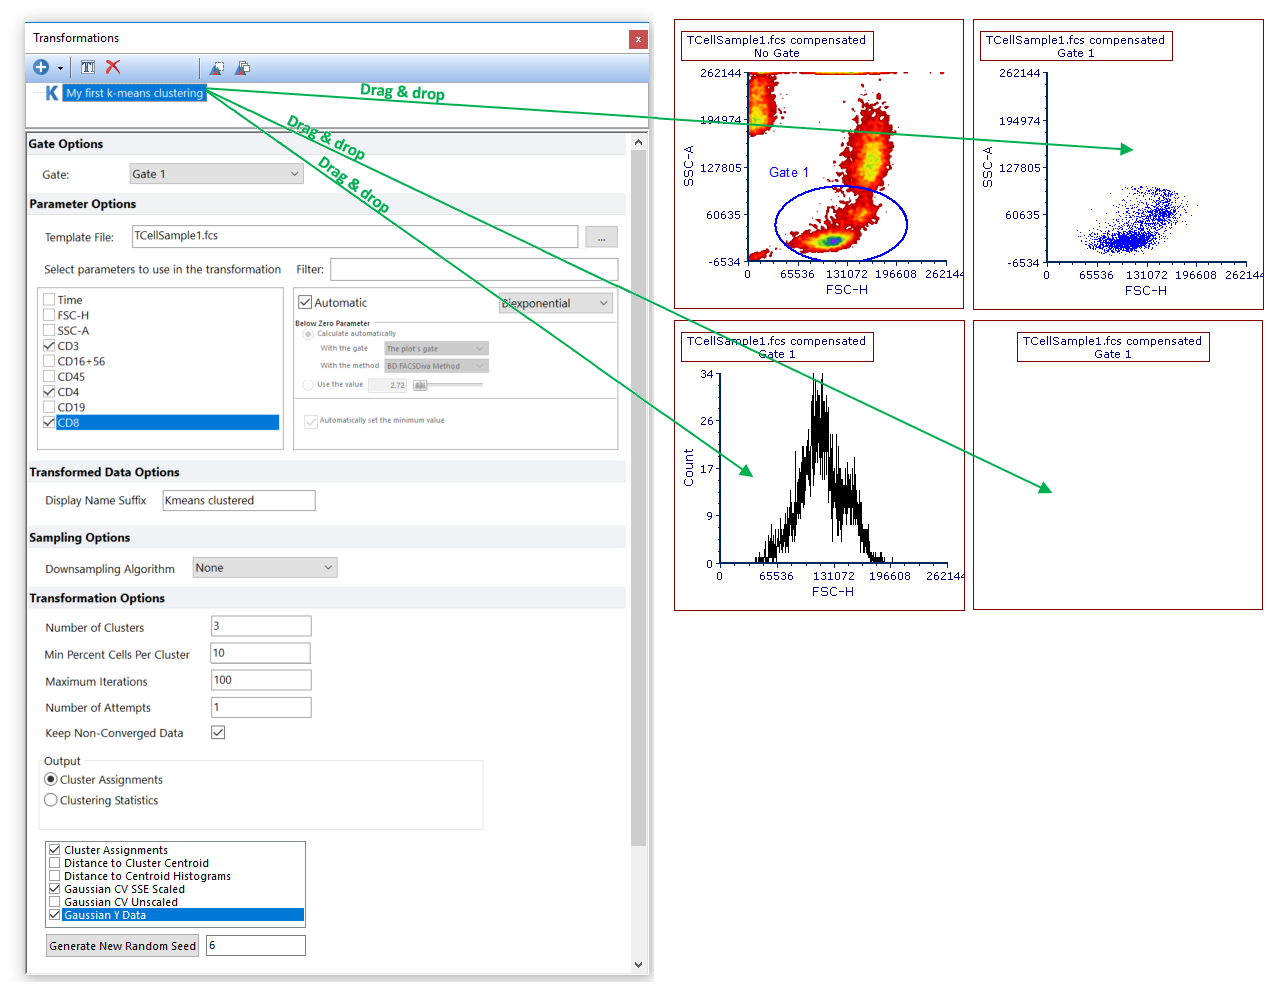
Task: Click the K icon of k-means transformation
Action: tap(52, 93)
